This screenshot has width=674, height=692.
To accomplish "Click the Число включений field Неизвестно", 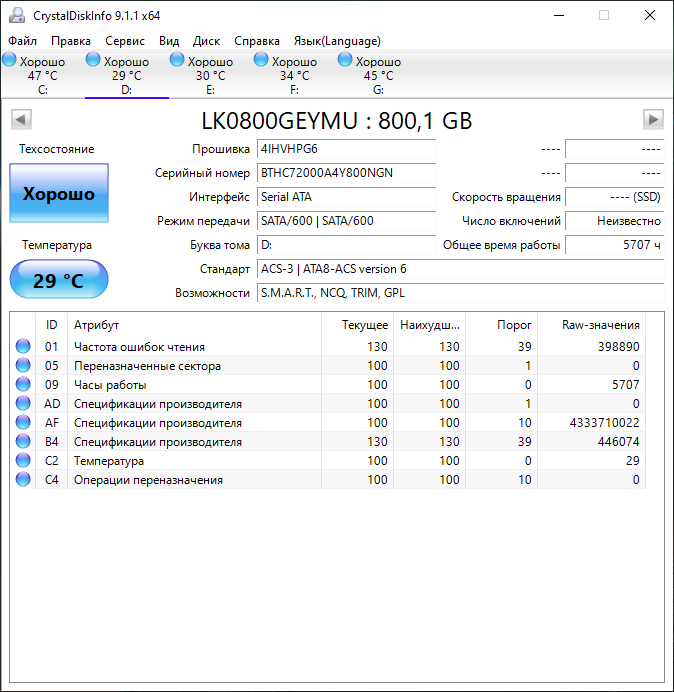I will coord(614,221).
